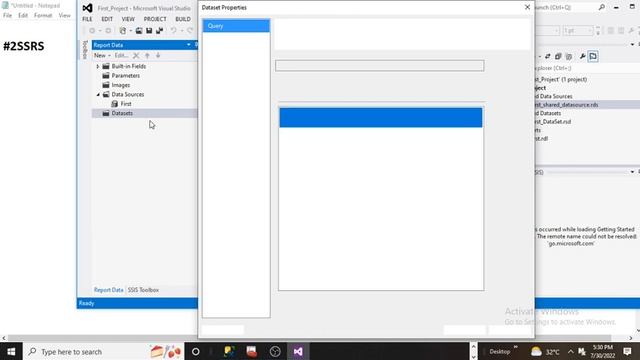This screenshot has width=640, height=360.
Task: Select the Built-in Fields folder
Action: (x=129, y=66)
